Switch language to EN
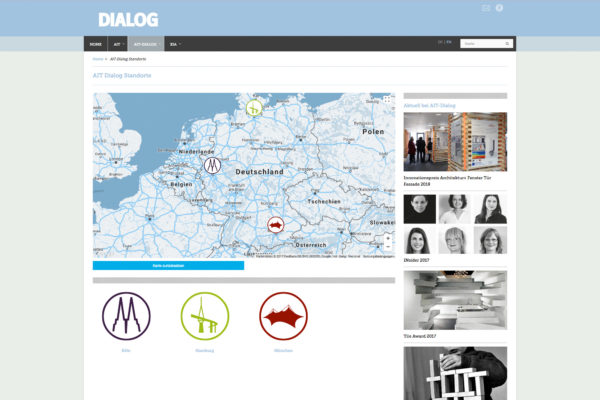This screenshot has width=600, height=400. pos(449,42)
